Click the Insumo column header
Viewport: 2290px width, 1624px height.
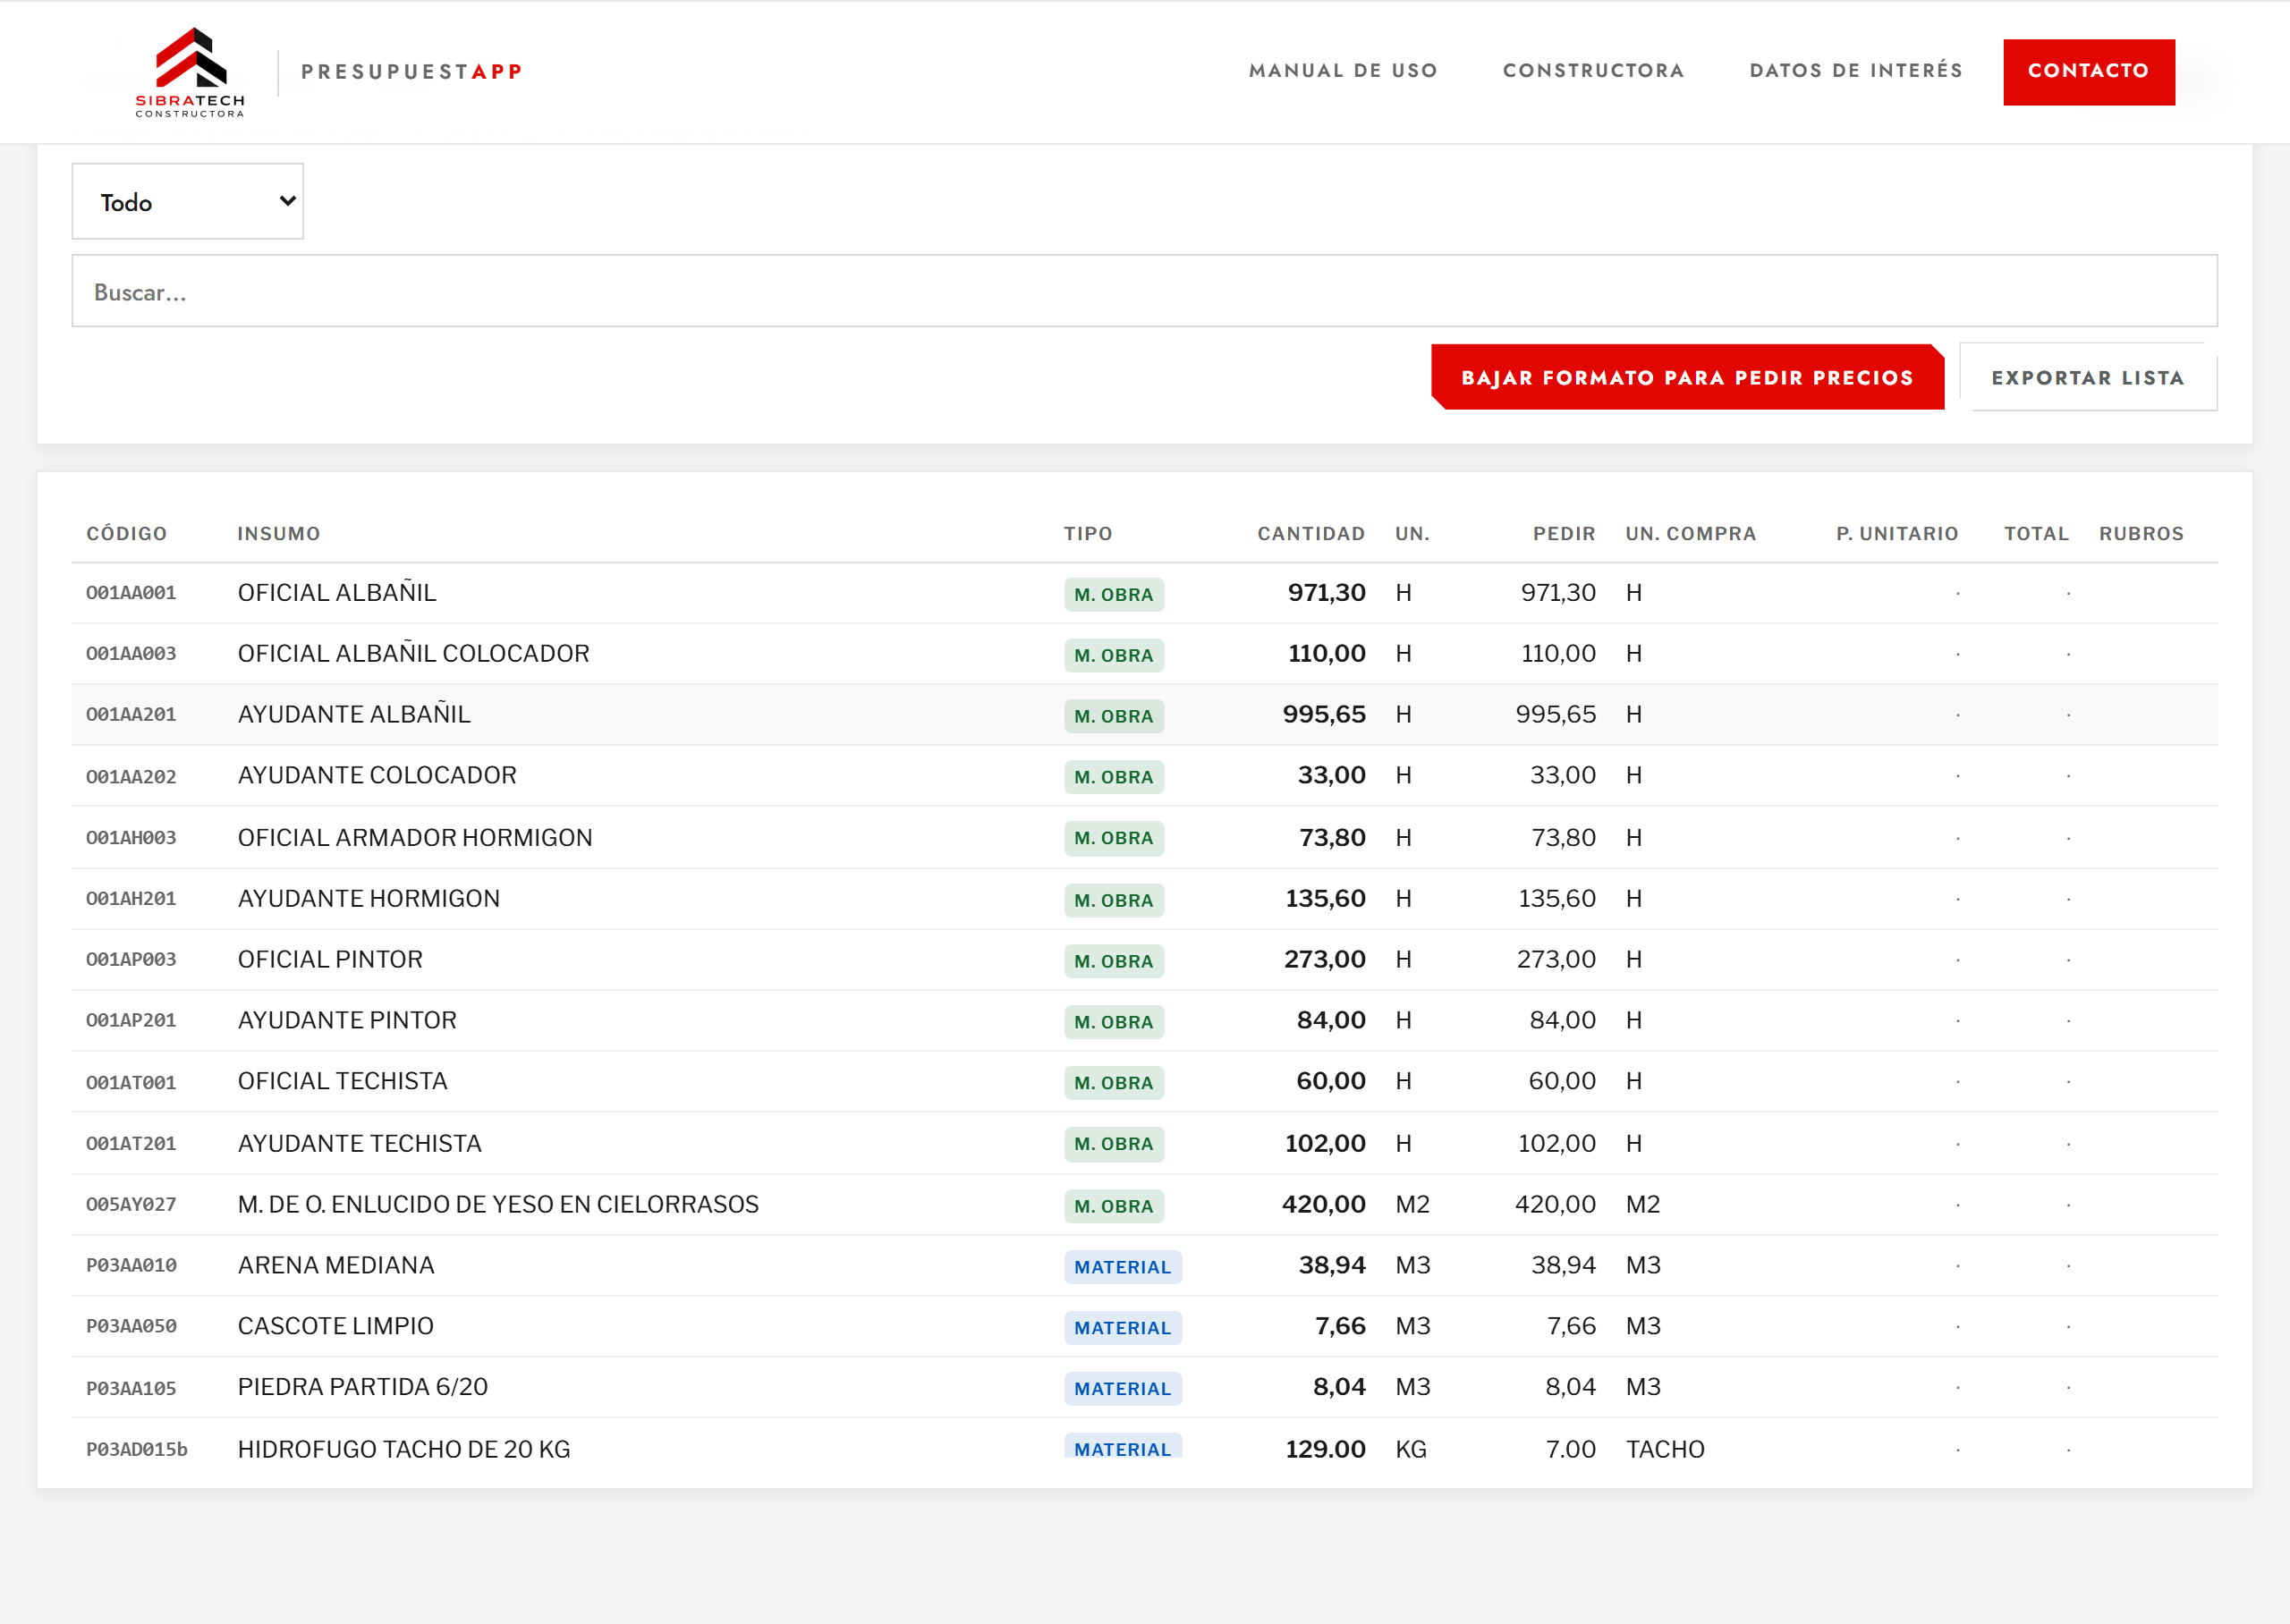(x=279, y=534)
